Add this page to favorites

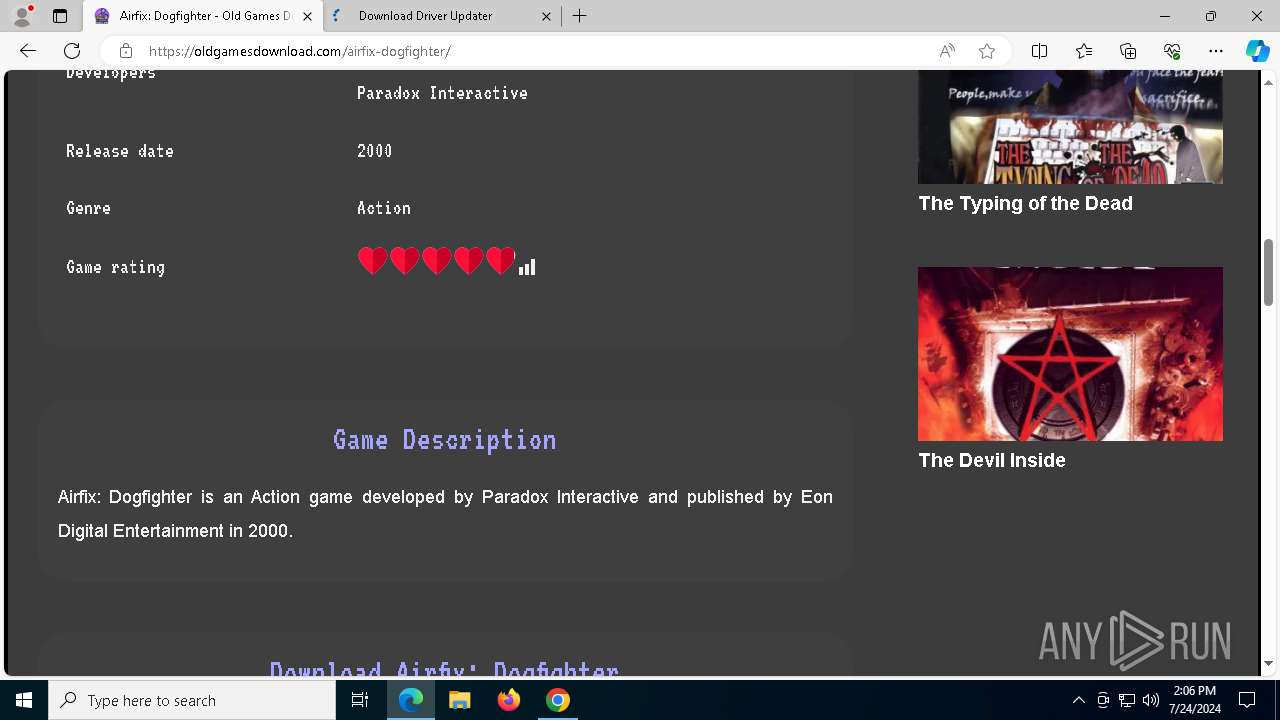987,51
